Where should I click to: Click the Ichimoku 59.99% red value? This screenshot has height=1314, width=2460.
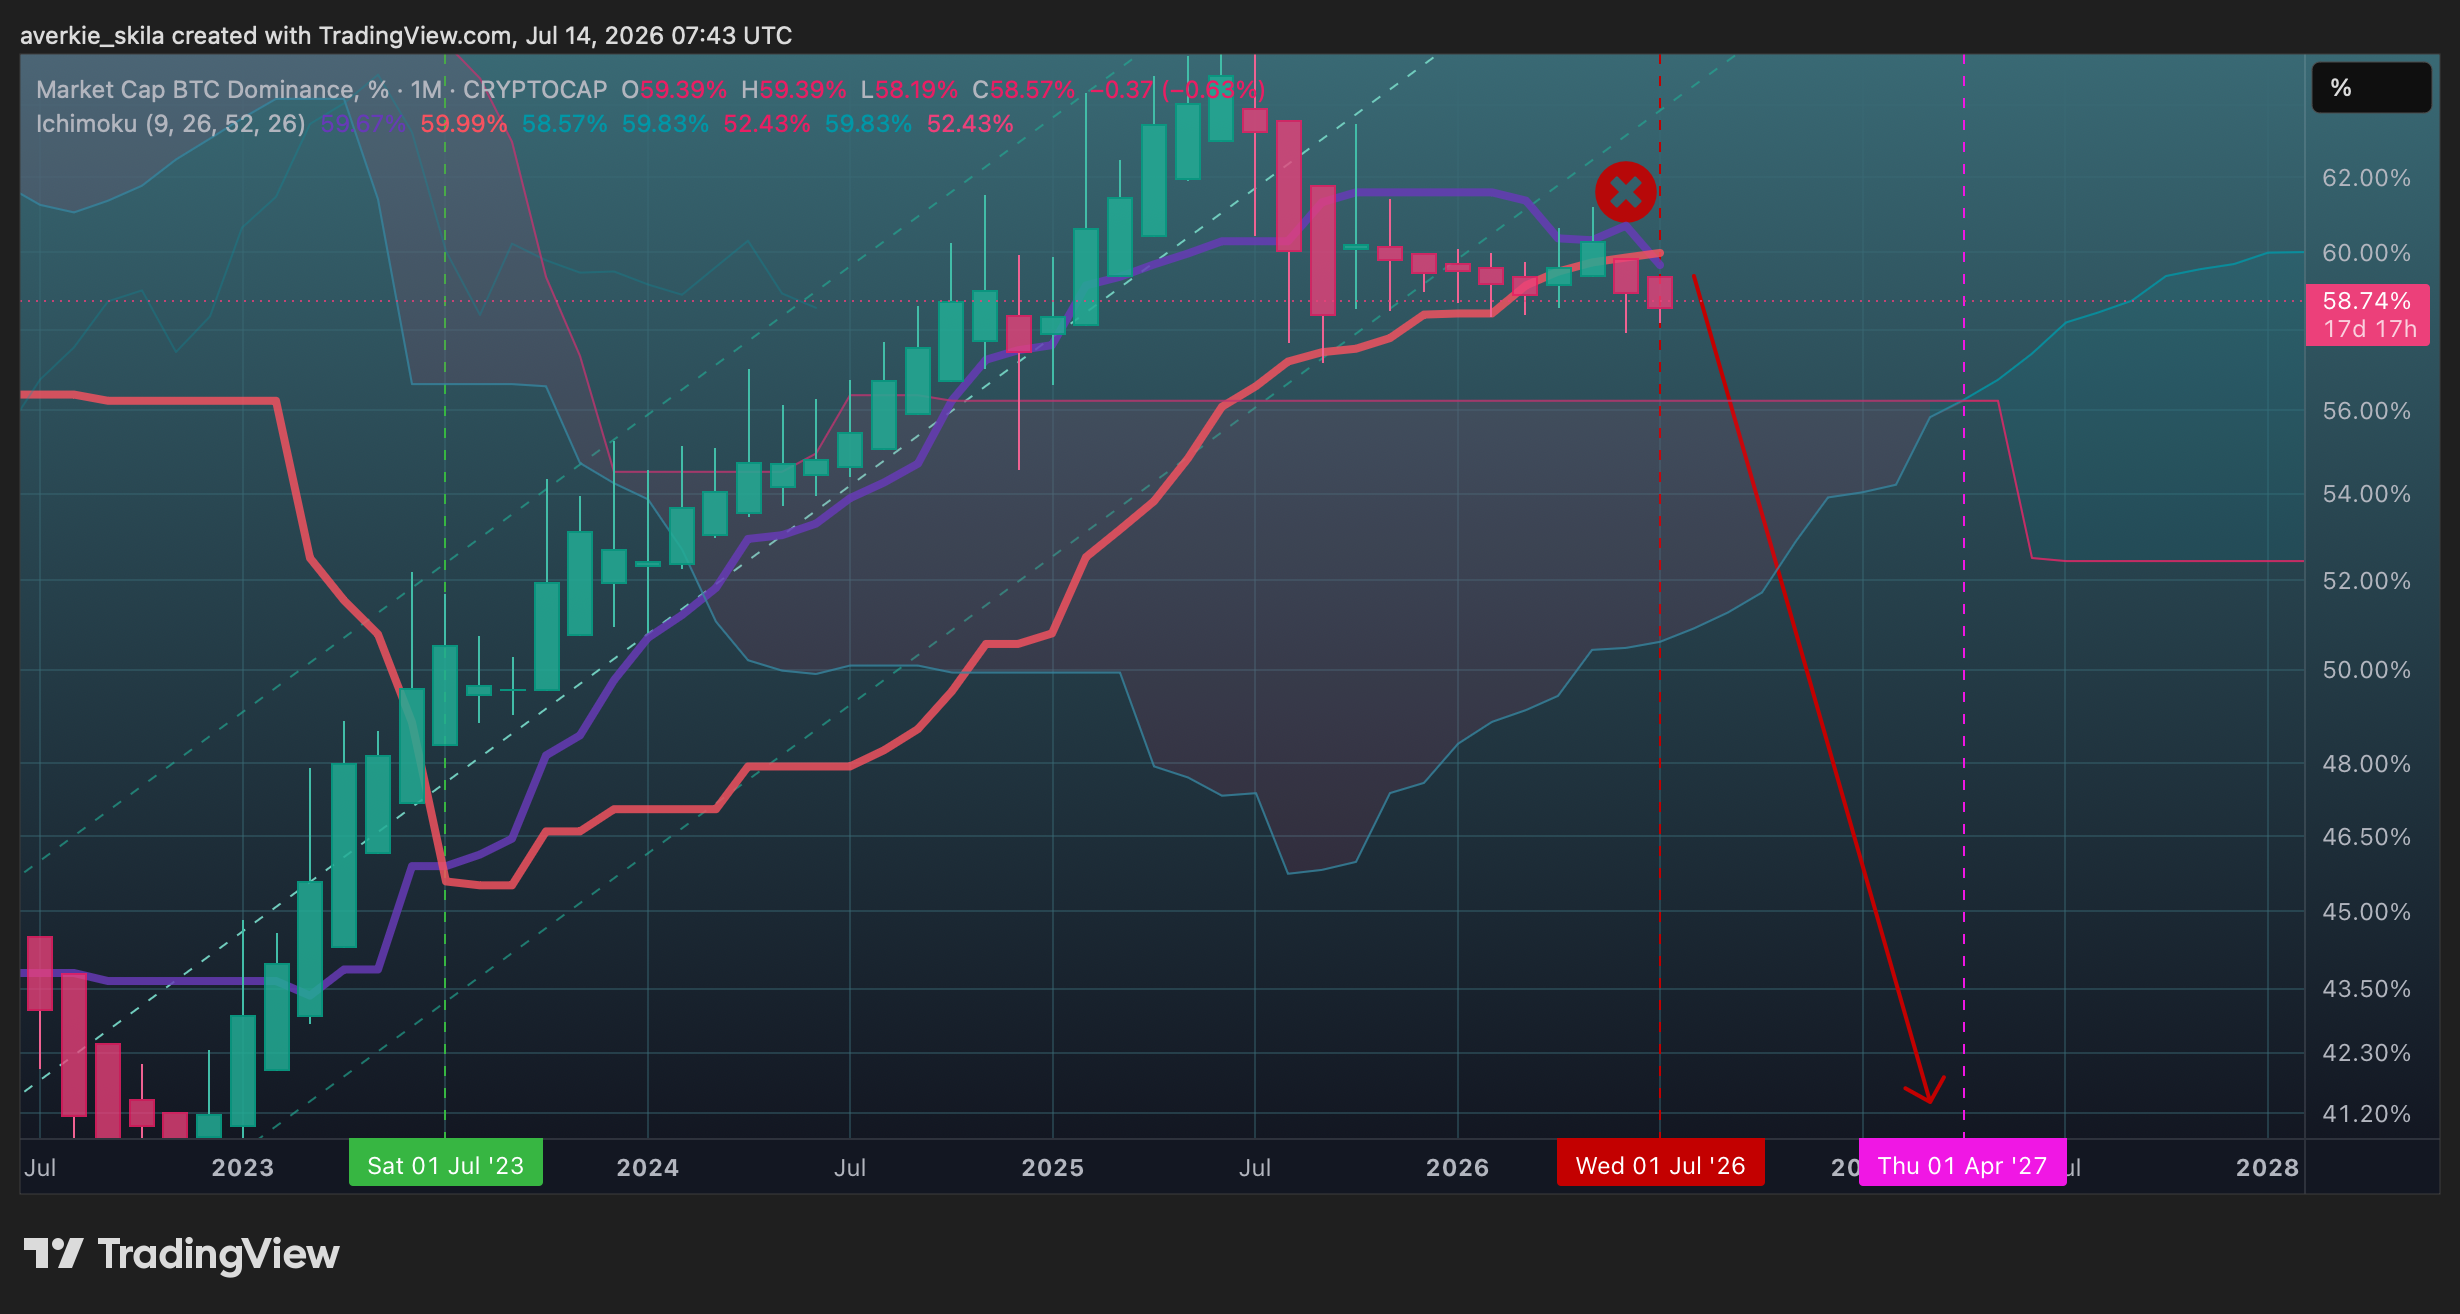[464, 124]
